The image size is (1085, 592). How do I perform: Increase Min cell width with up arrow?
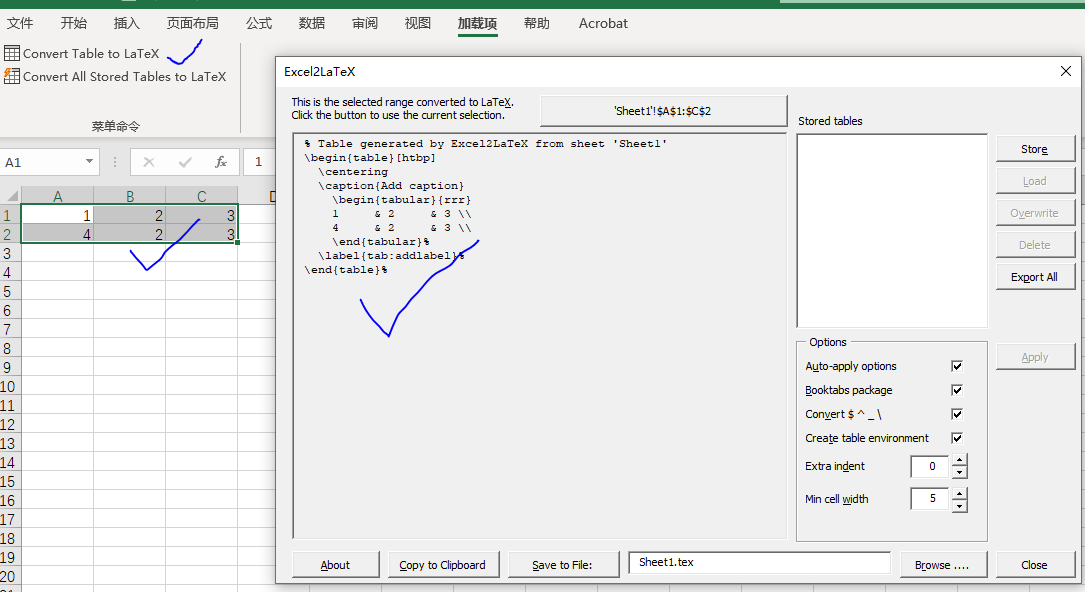coord(959,493)
